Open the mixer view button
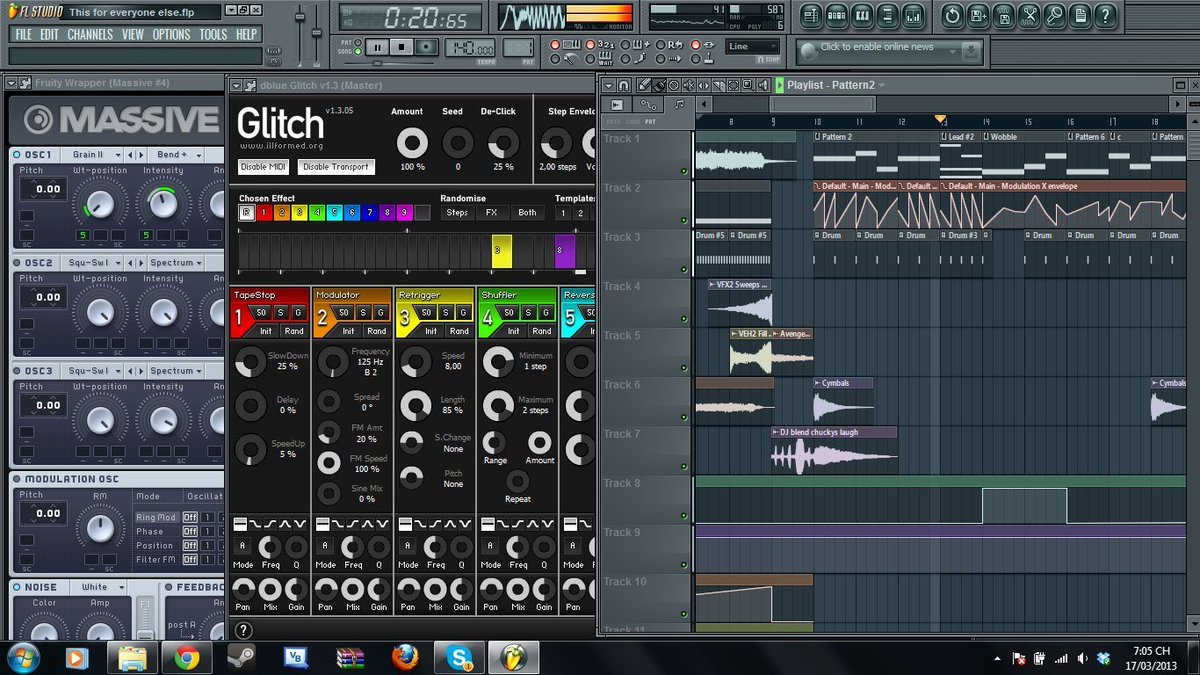The image size is (1200, 675). tap(913, 15)
